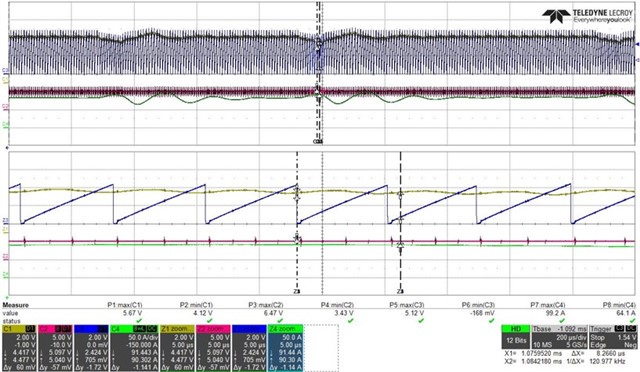Click the 5 GS/s sample rate
The image size is (640, 372).
(577, 345)
